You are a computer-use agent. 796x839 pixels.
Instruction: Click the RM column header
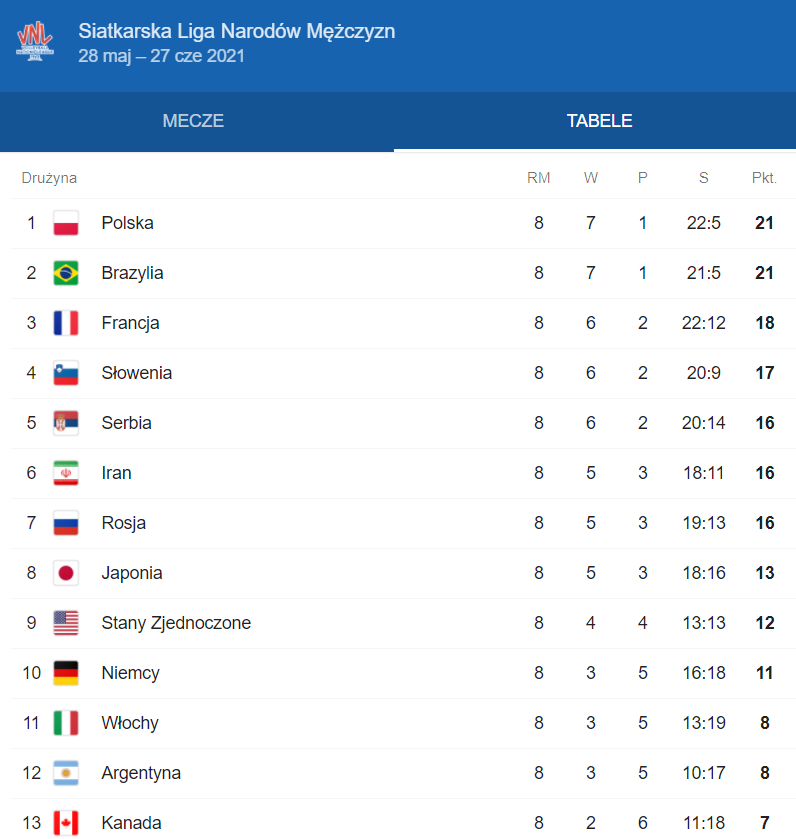pyautogui.click(x=538, y=178)
